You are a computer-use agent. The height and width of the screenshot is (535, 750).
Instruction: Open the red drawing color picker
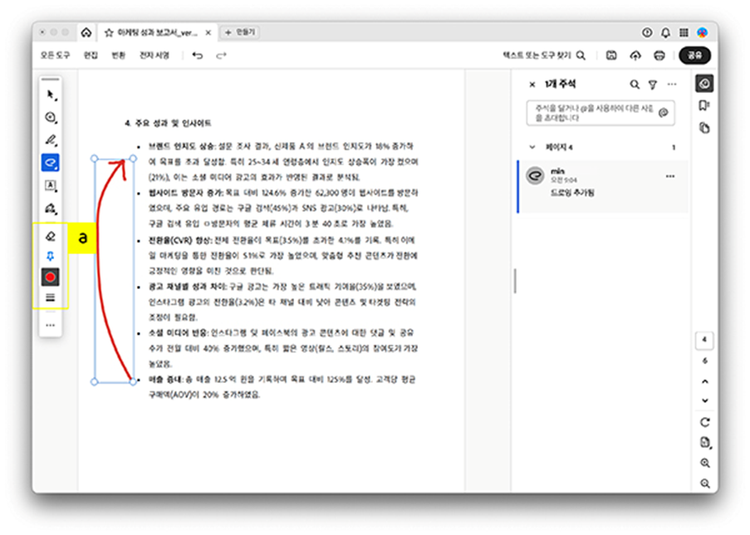click(x=50, y=277)
